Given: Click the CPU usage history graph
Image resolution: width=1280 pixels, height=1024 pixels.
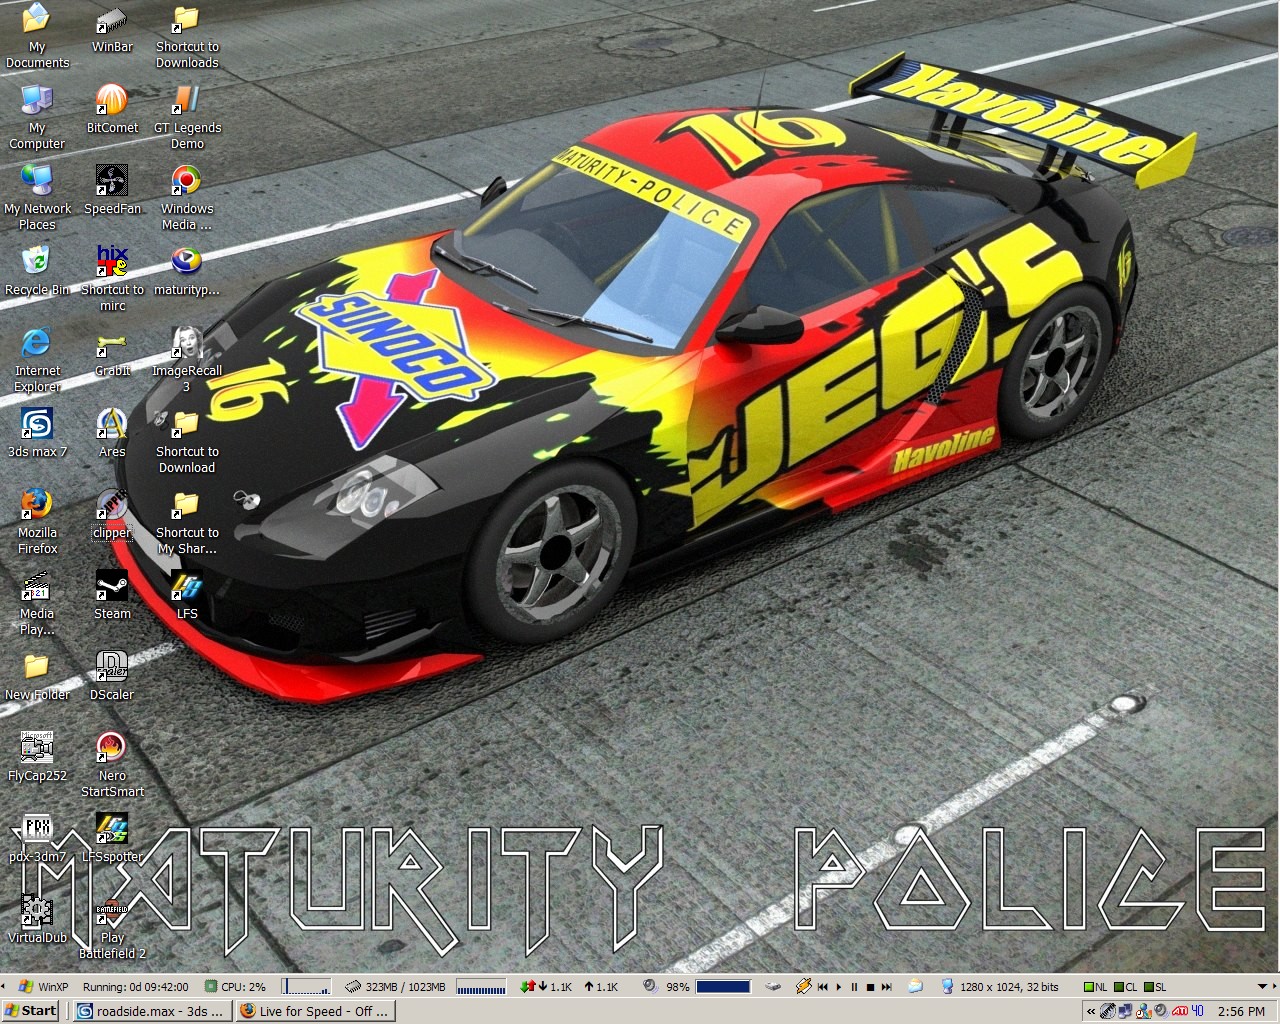Looking at the screenshot, I should click(x=306, y=987).
